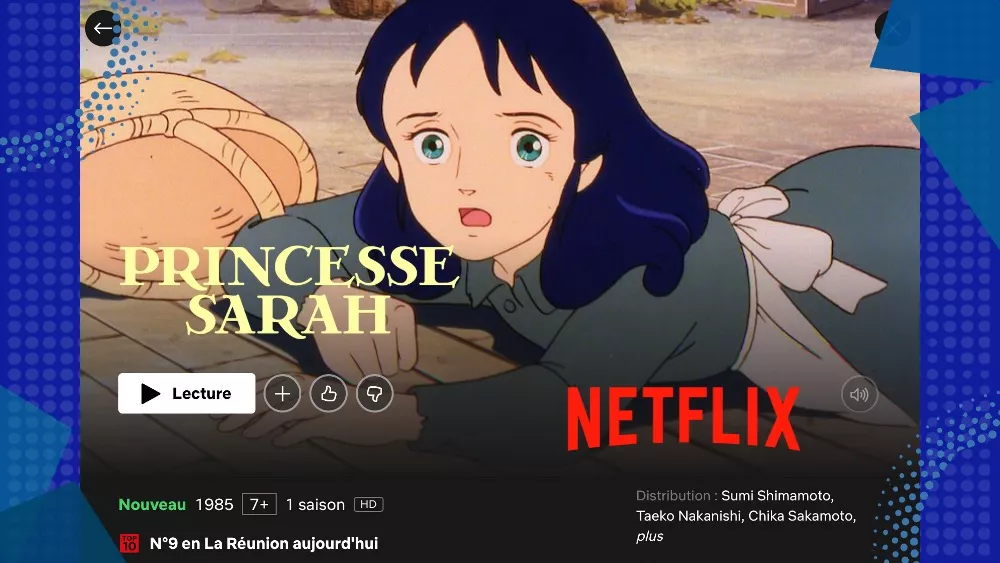Click the 7+ maturity rating badge
Image resolution: width=1000 pixels, height=563 pixels.
tap(260, 504)
